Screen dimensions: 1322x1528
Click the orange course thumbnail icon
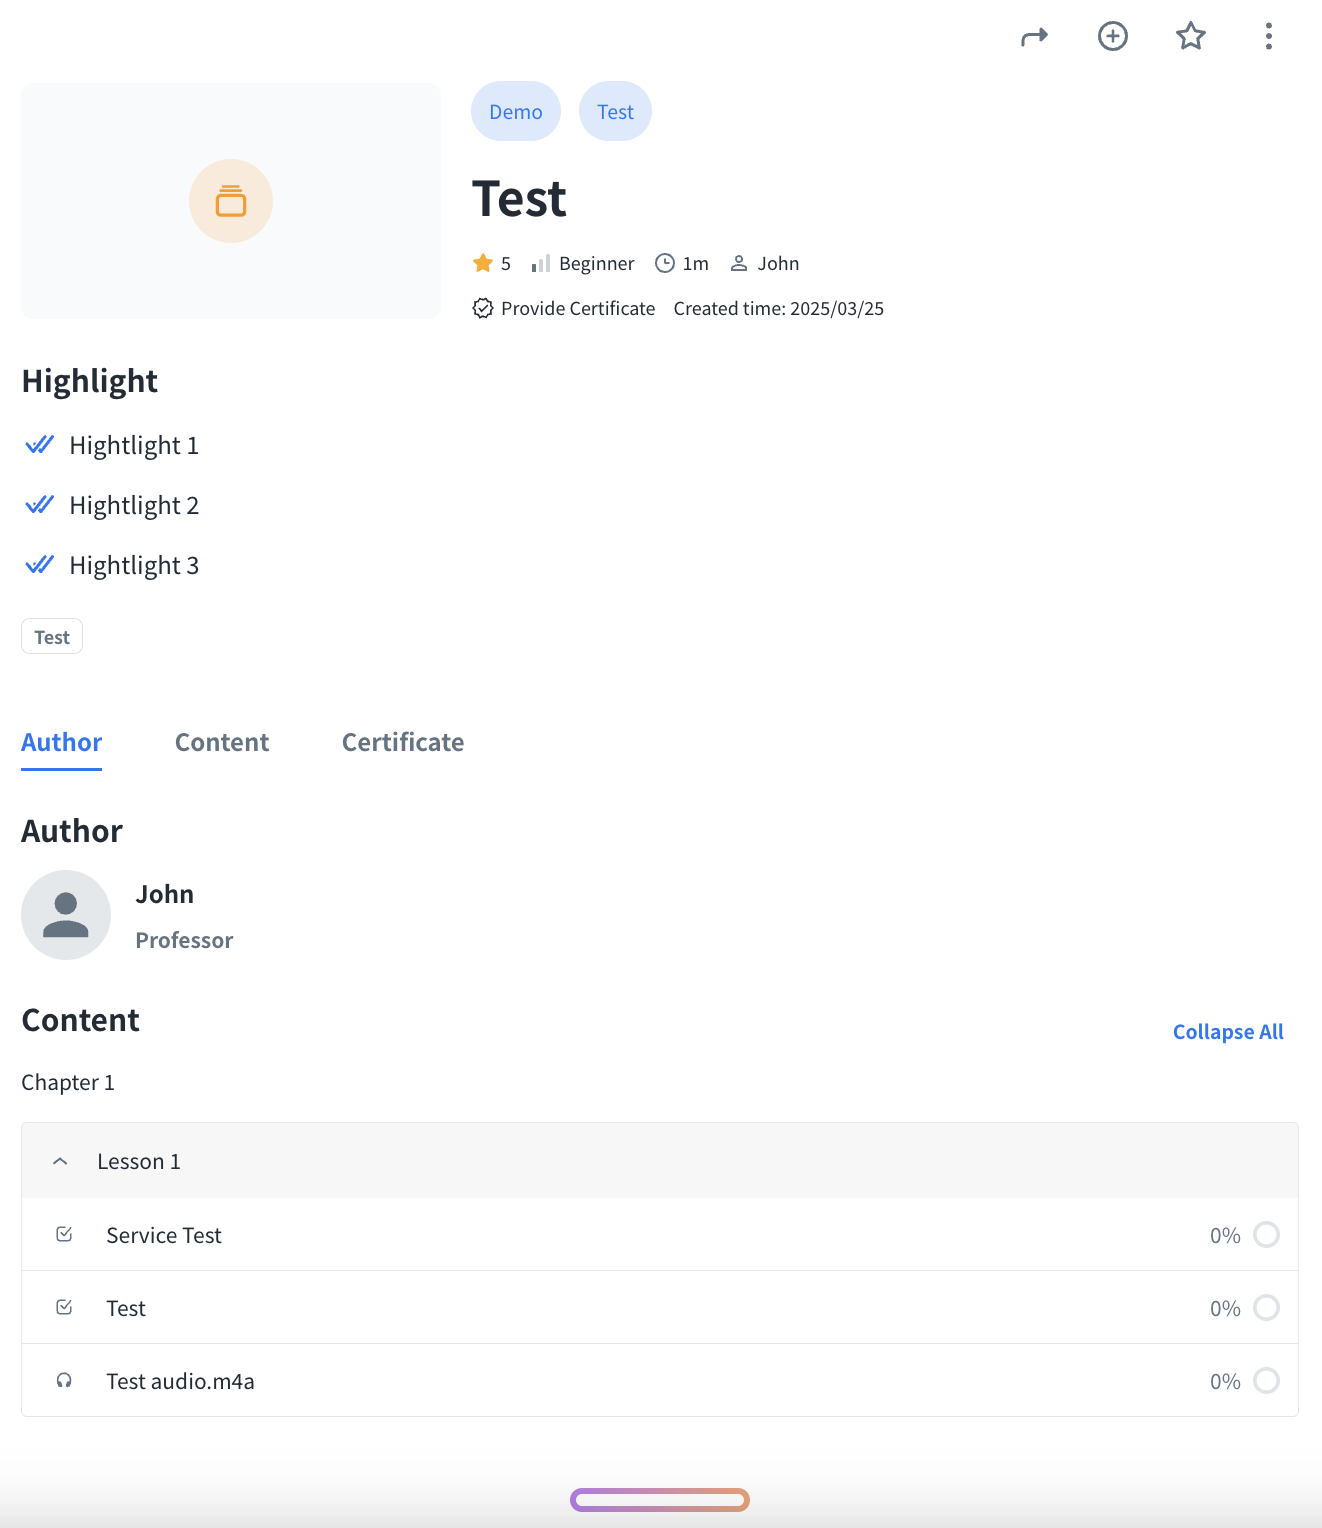point(231,201)
